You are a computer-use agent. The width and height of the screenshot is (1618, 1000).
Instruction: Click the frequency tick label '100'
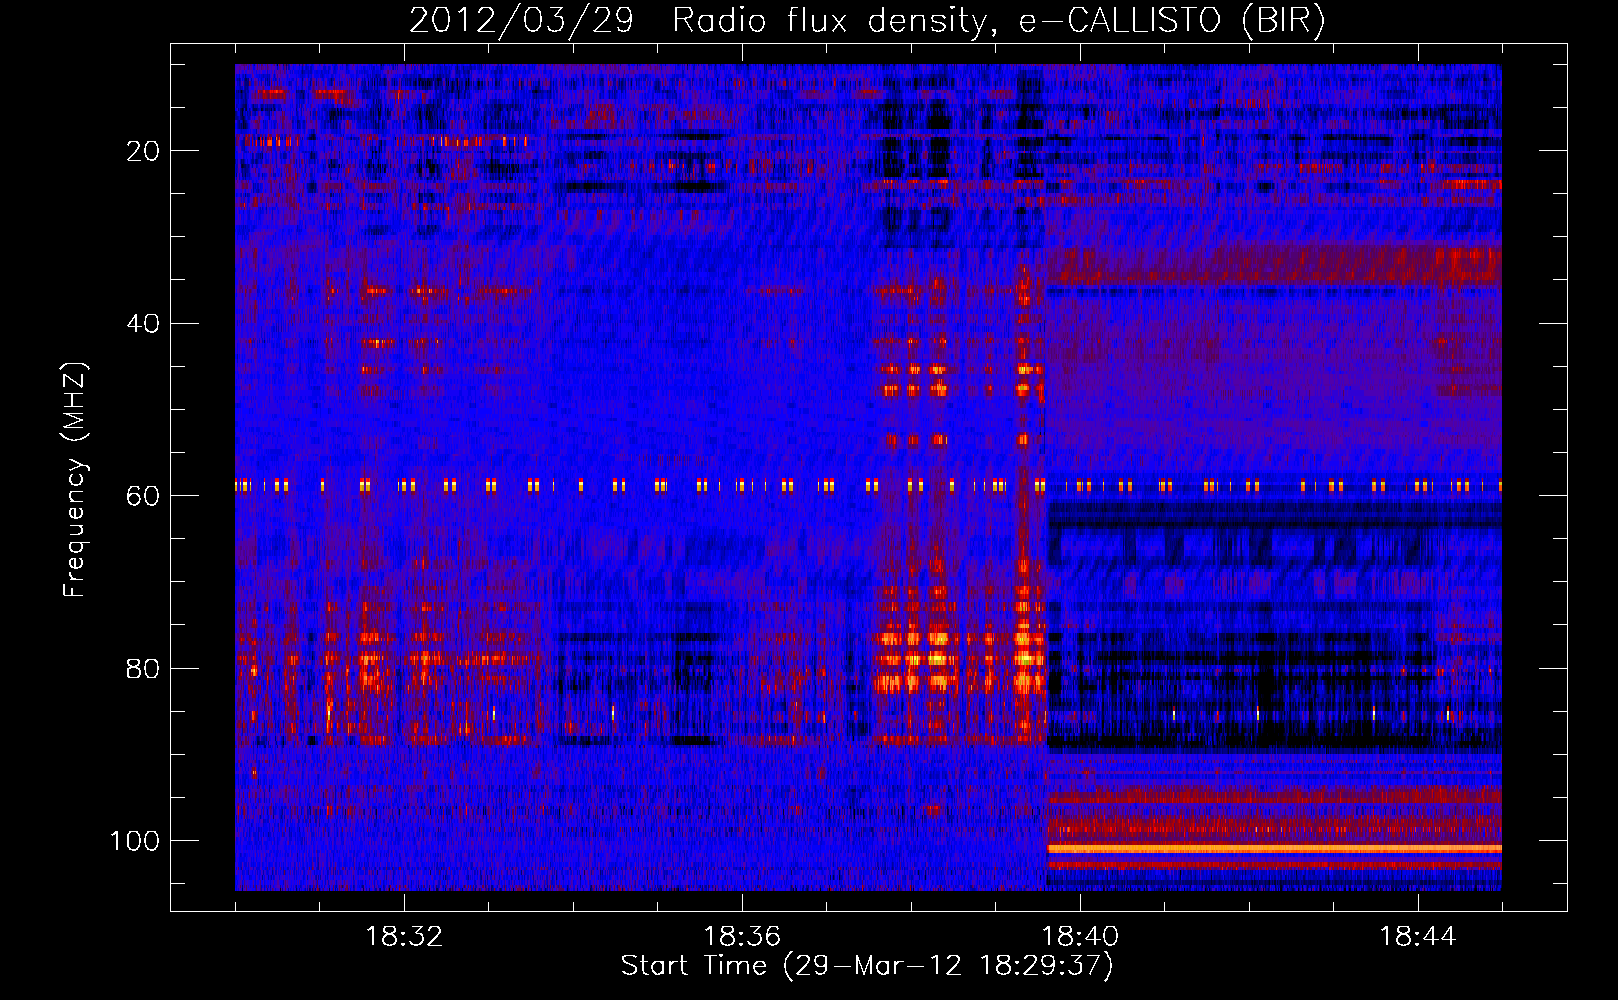click(x=135, y=841)
